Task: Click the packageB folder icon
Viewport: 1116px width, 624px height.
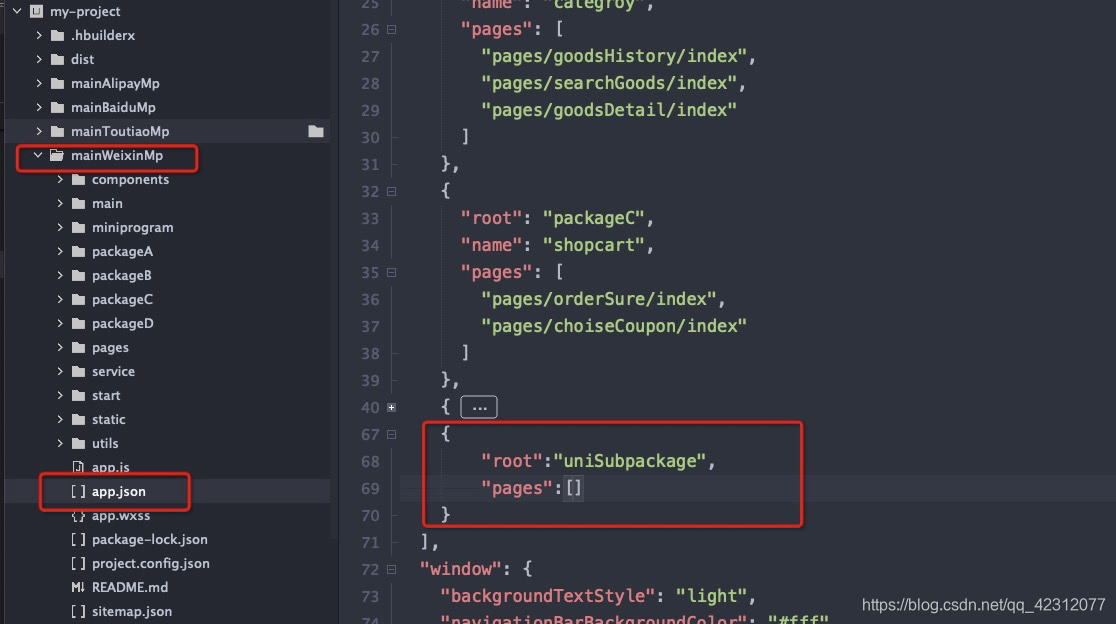Action: pyautogui.click(x=79, y=275)
